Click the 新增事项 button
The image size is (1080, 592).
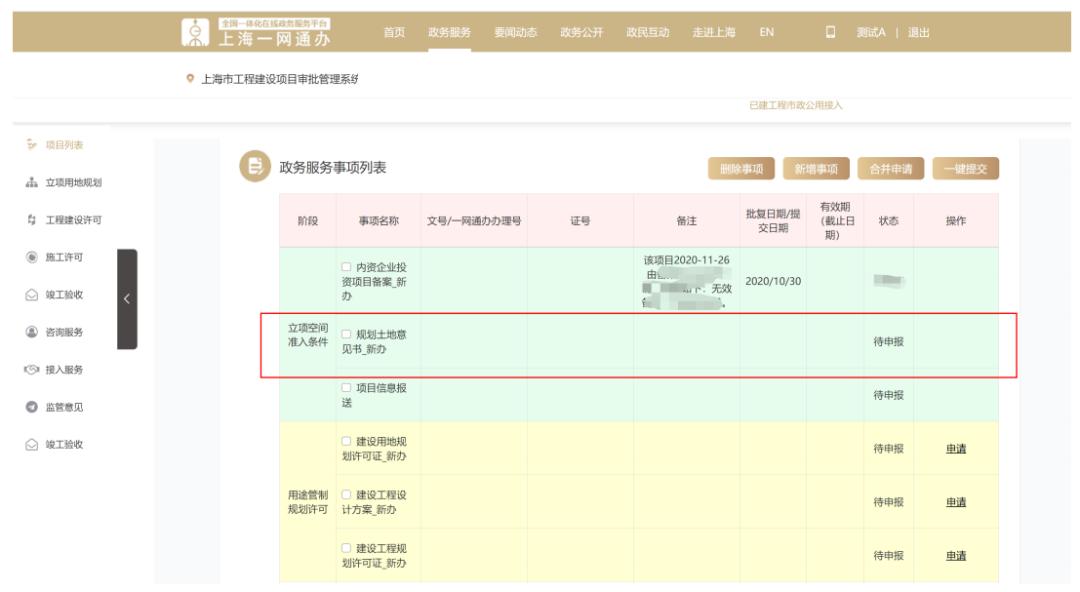tap(817, 169)
